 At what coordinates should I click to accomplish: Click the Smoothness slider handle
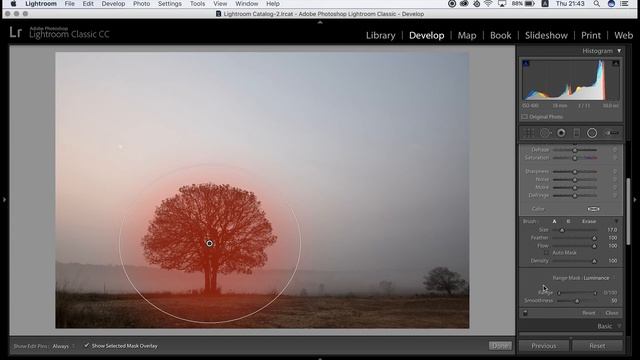tap(577, 301)
